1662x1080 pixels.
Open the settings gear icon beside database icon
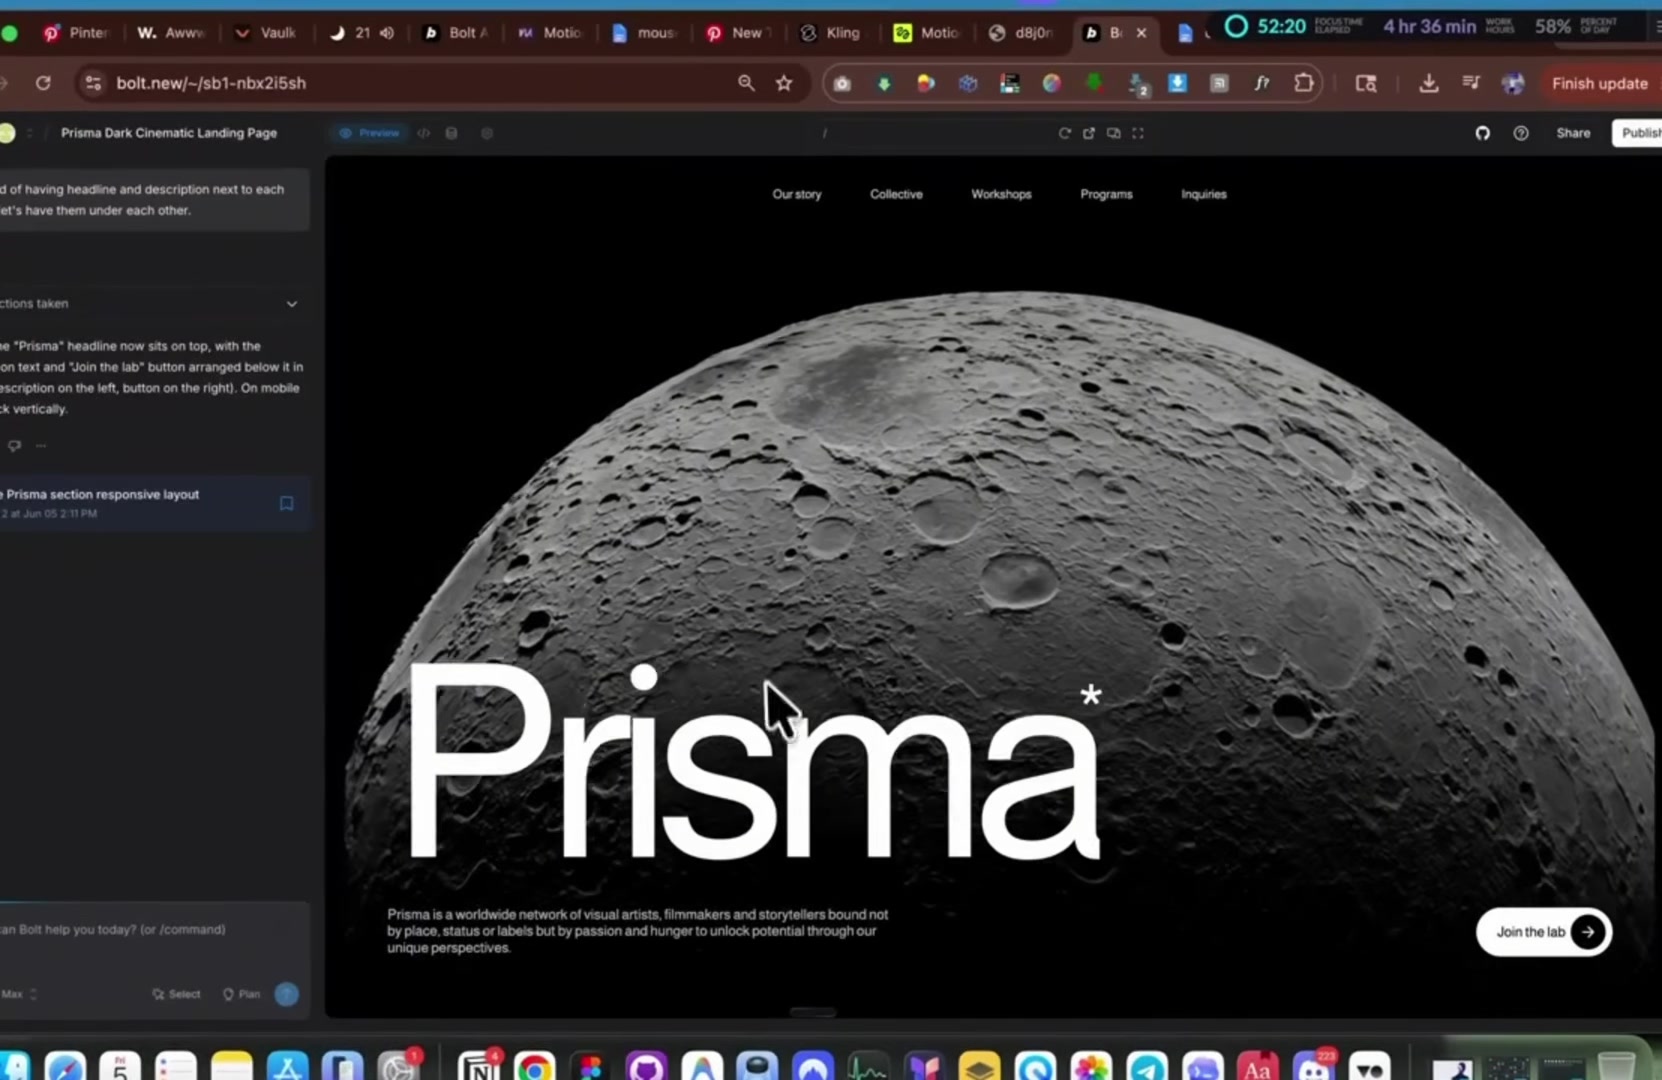click(x=487, y=133)
